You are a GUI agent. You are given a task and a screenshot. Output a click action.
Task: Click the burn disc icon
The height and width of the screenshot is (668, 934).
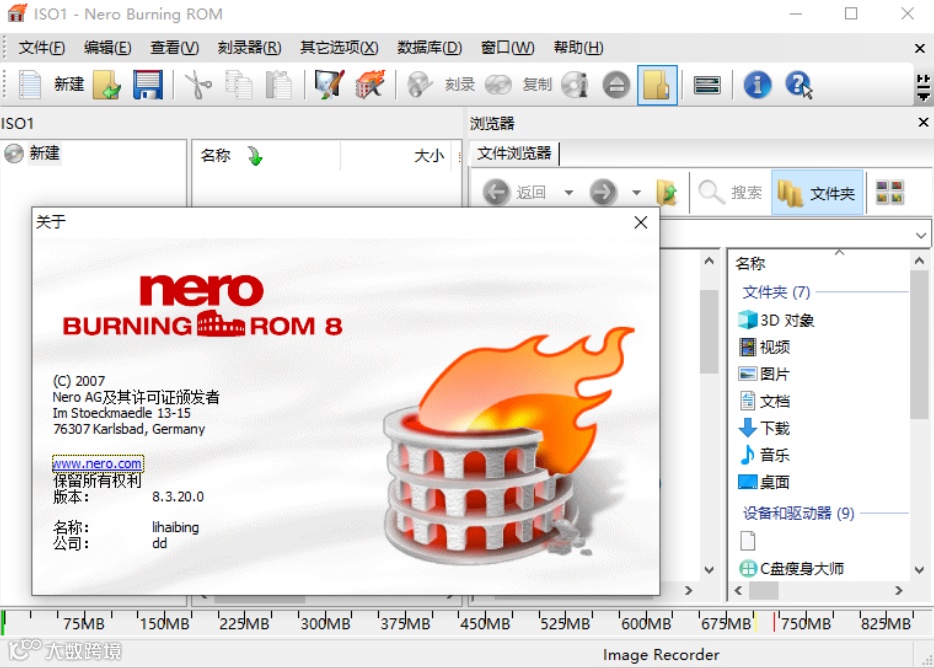point(419,85)
